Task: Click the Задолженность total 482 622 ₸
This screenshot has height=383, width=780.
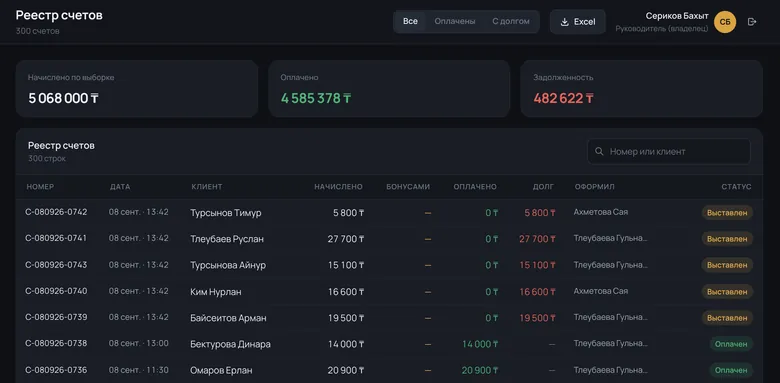Action: pos(563,98)
